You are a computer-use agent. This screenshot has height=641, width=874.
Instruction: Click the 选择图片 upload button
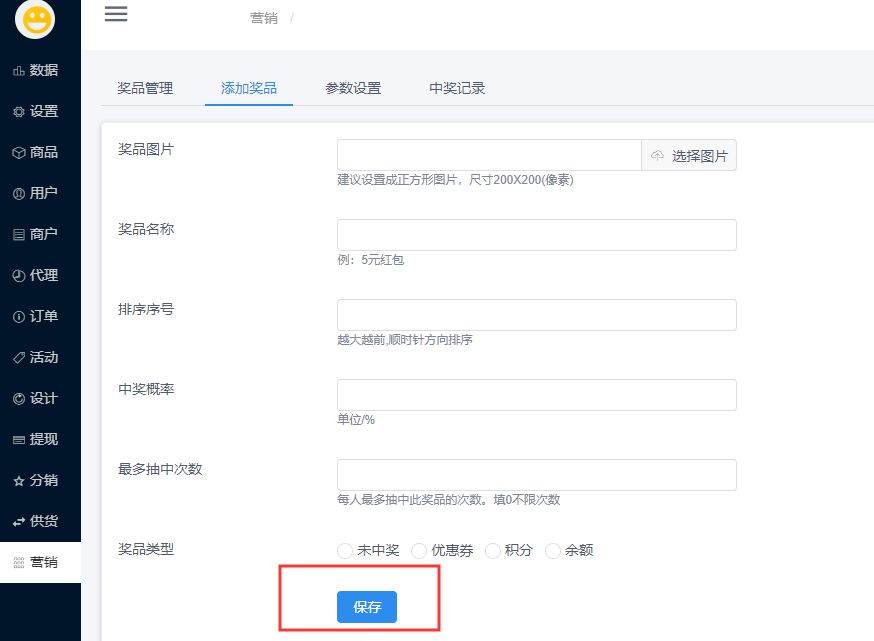tap(689, 156)
